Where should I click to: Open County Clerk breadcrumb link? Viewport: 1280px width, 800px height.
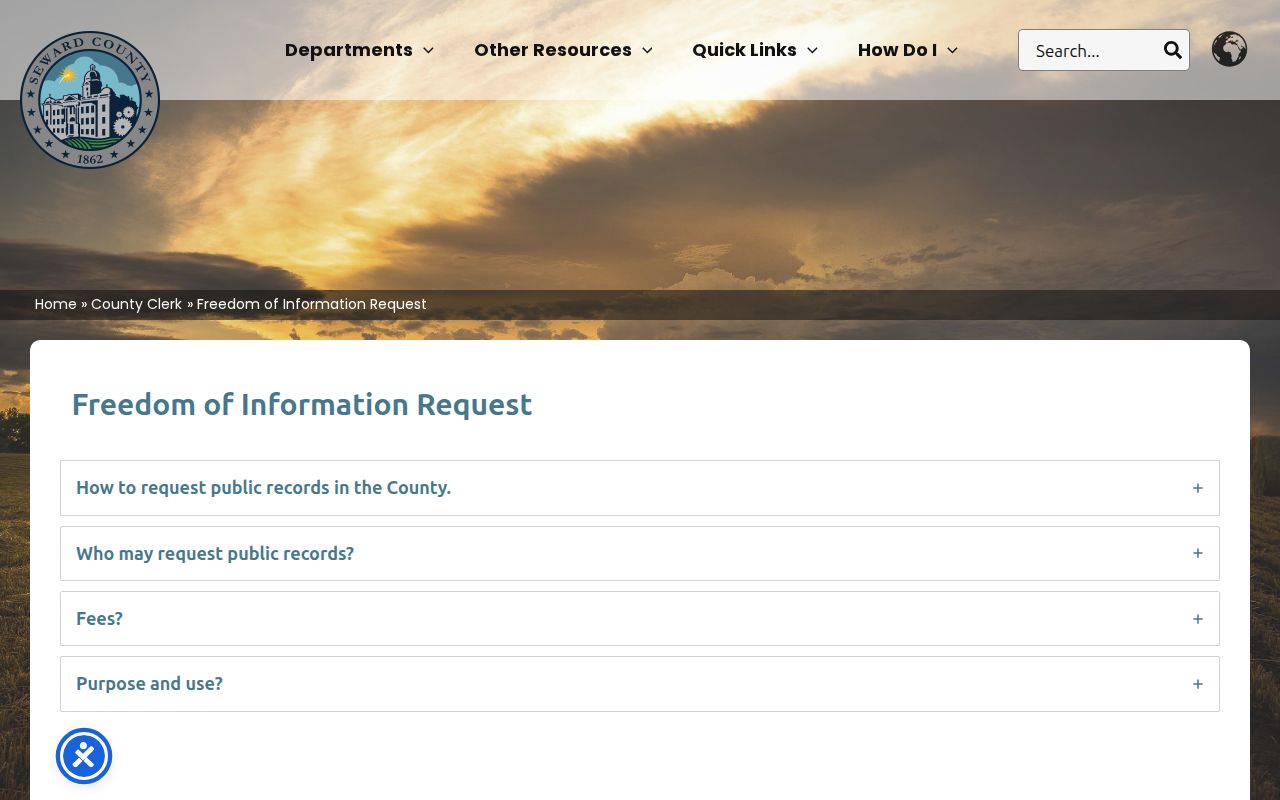pos(136,304)
